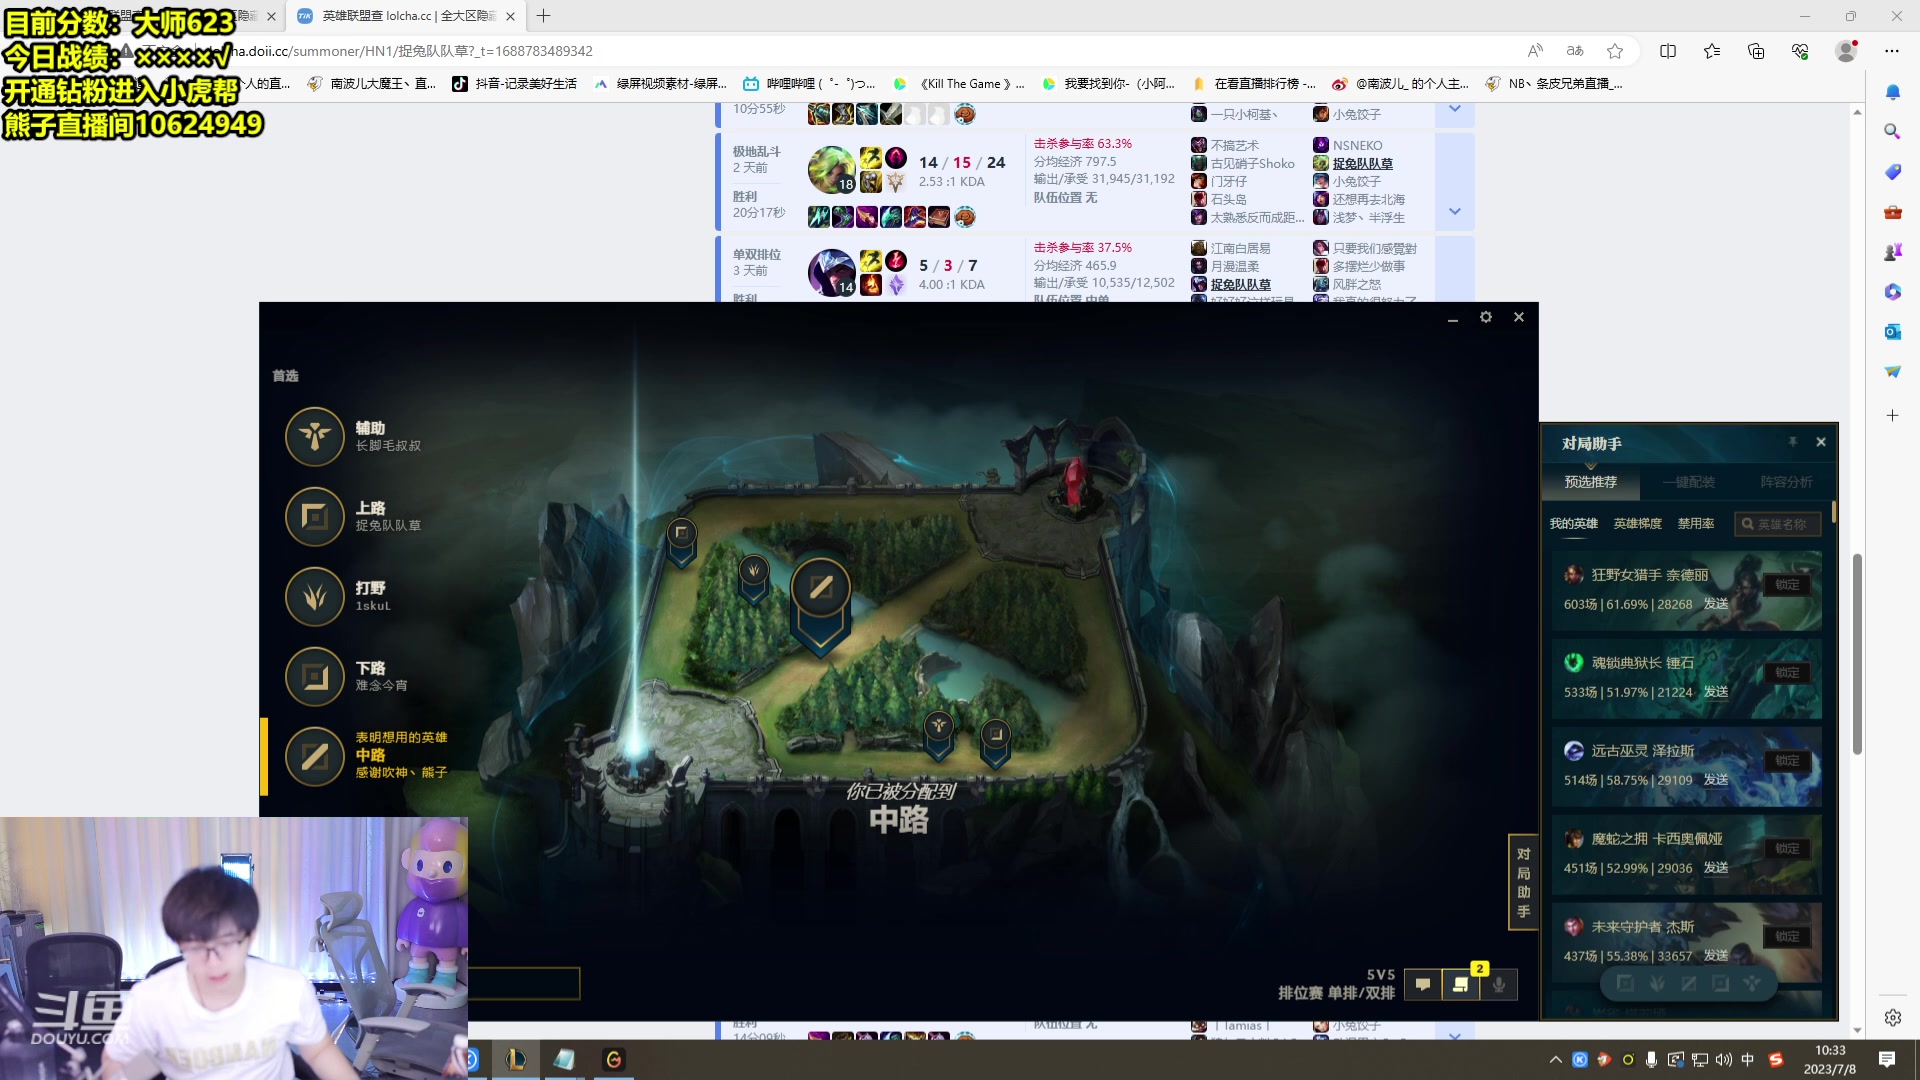This screenshot has height=1080, width=1920.
Task: Select the 禁用率 sub-tab
Action: 1696,524
